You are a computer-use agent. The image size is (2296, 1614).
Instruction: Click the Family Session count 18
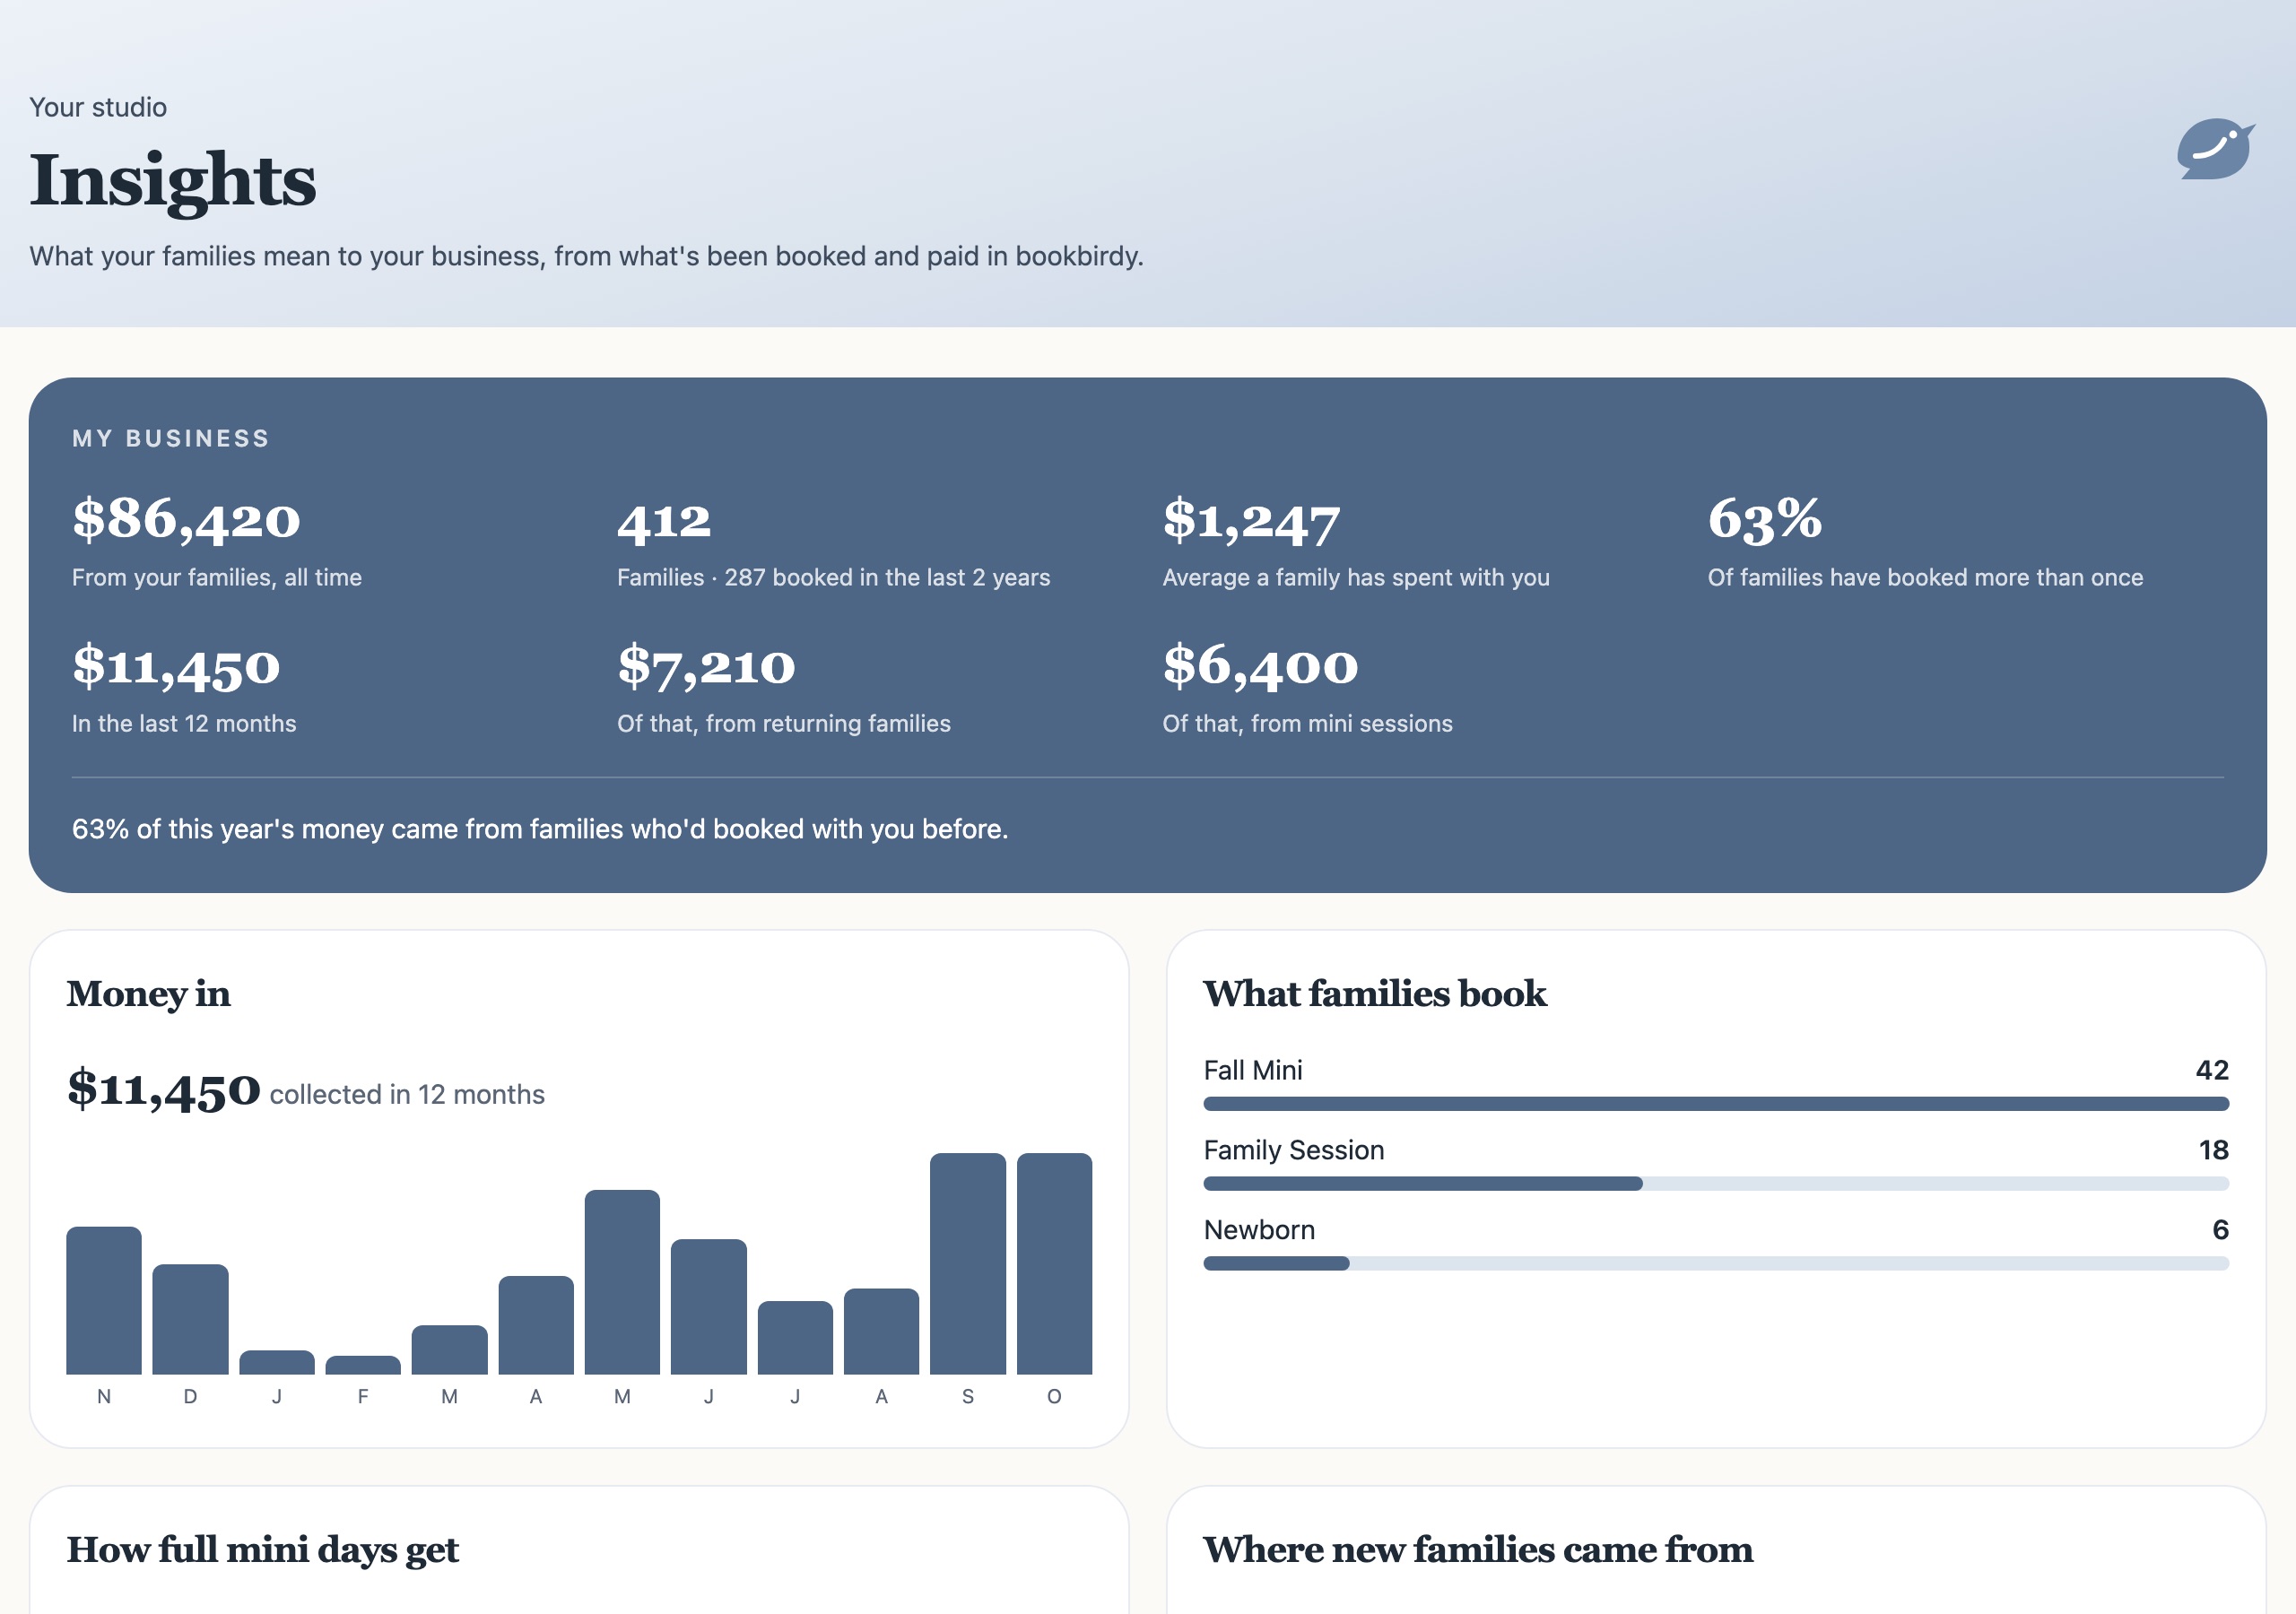(2213, 1150)
